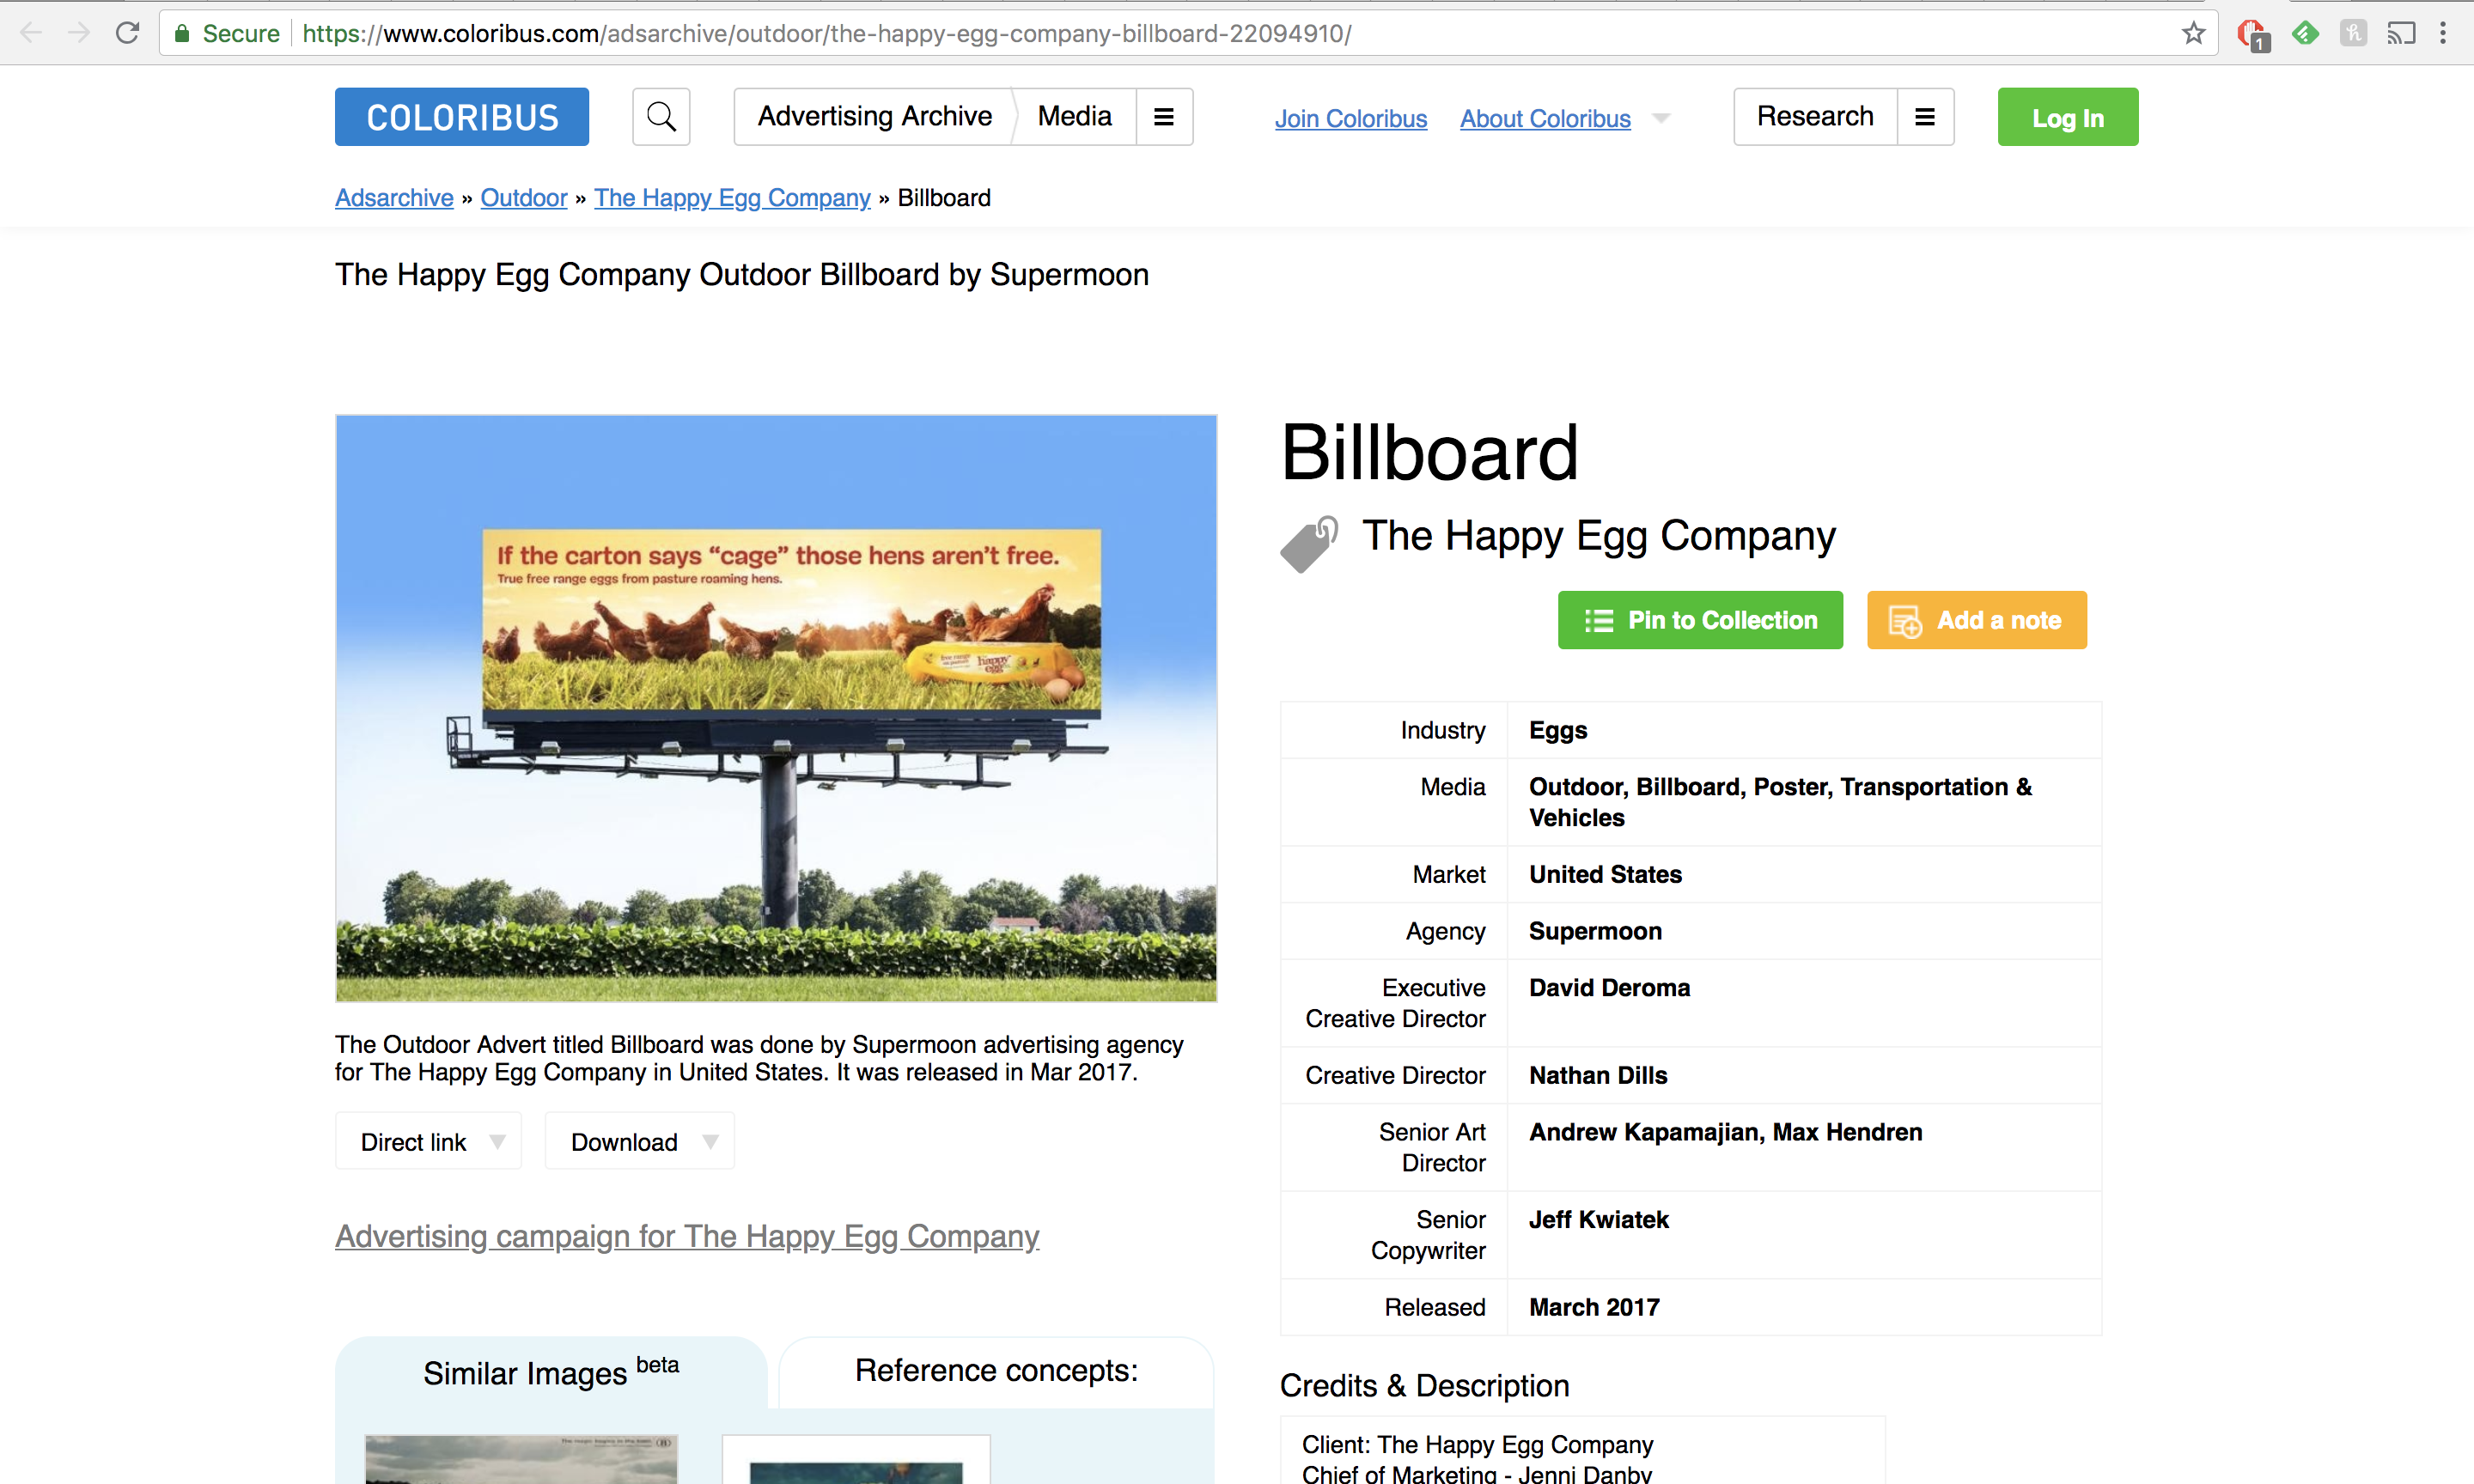The width and height of the screenshot is (2474, 1484).
Task: Open the Advertising Archive hamburger menu
Action: tap(1163, 117)
